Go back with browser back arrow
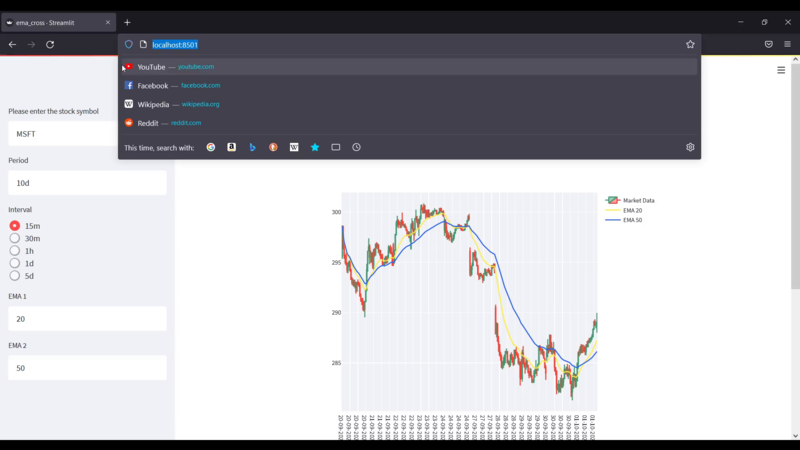 12,44
